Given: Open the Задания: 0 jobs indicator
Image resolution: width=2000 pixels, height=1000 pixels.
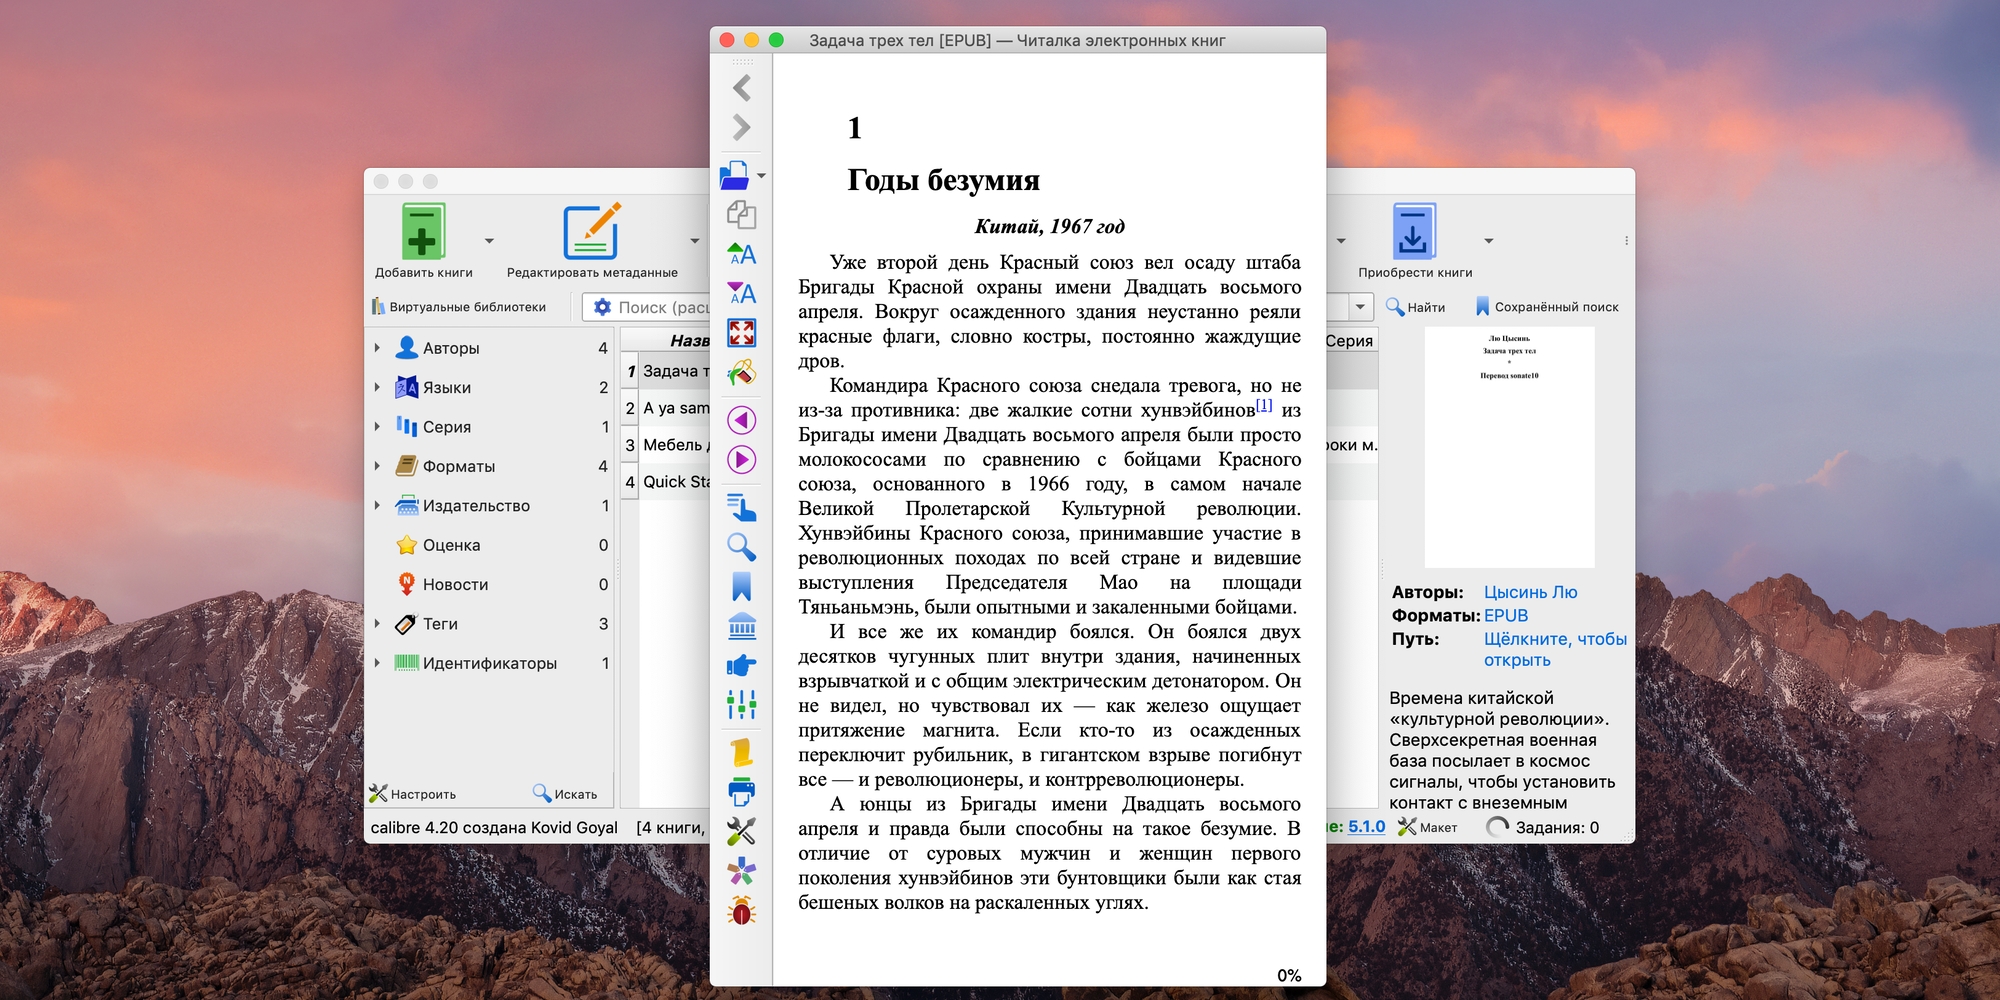Looking at the screenshot, I should pos(1543,827).
